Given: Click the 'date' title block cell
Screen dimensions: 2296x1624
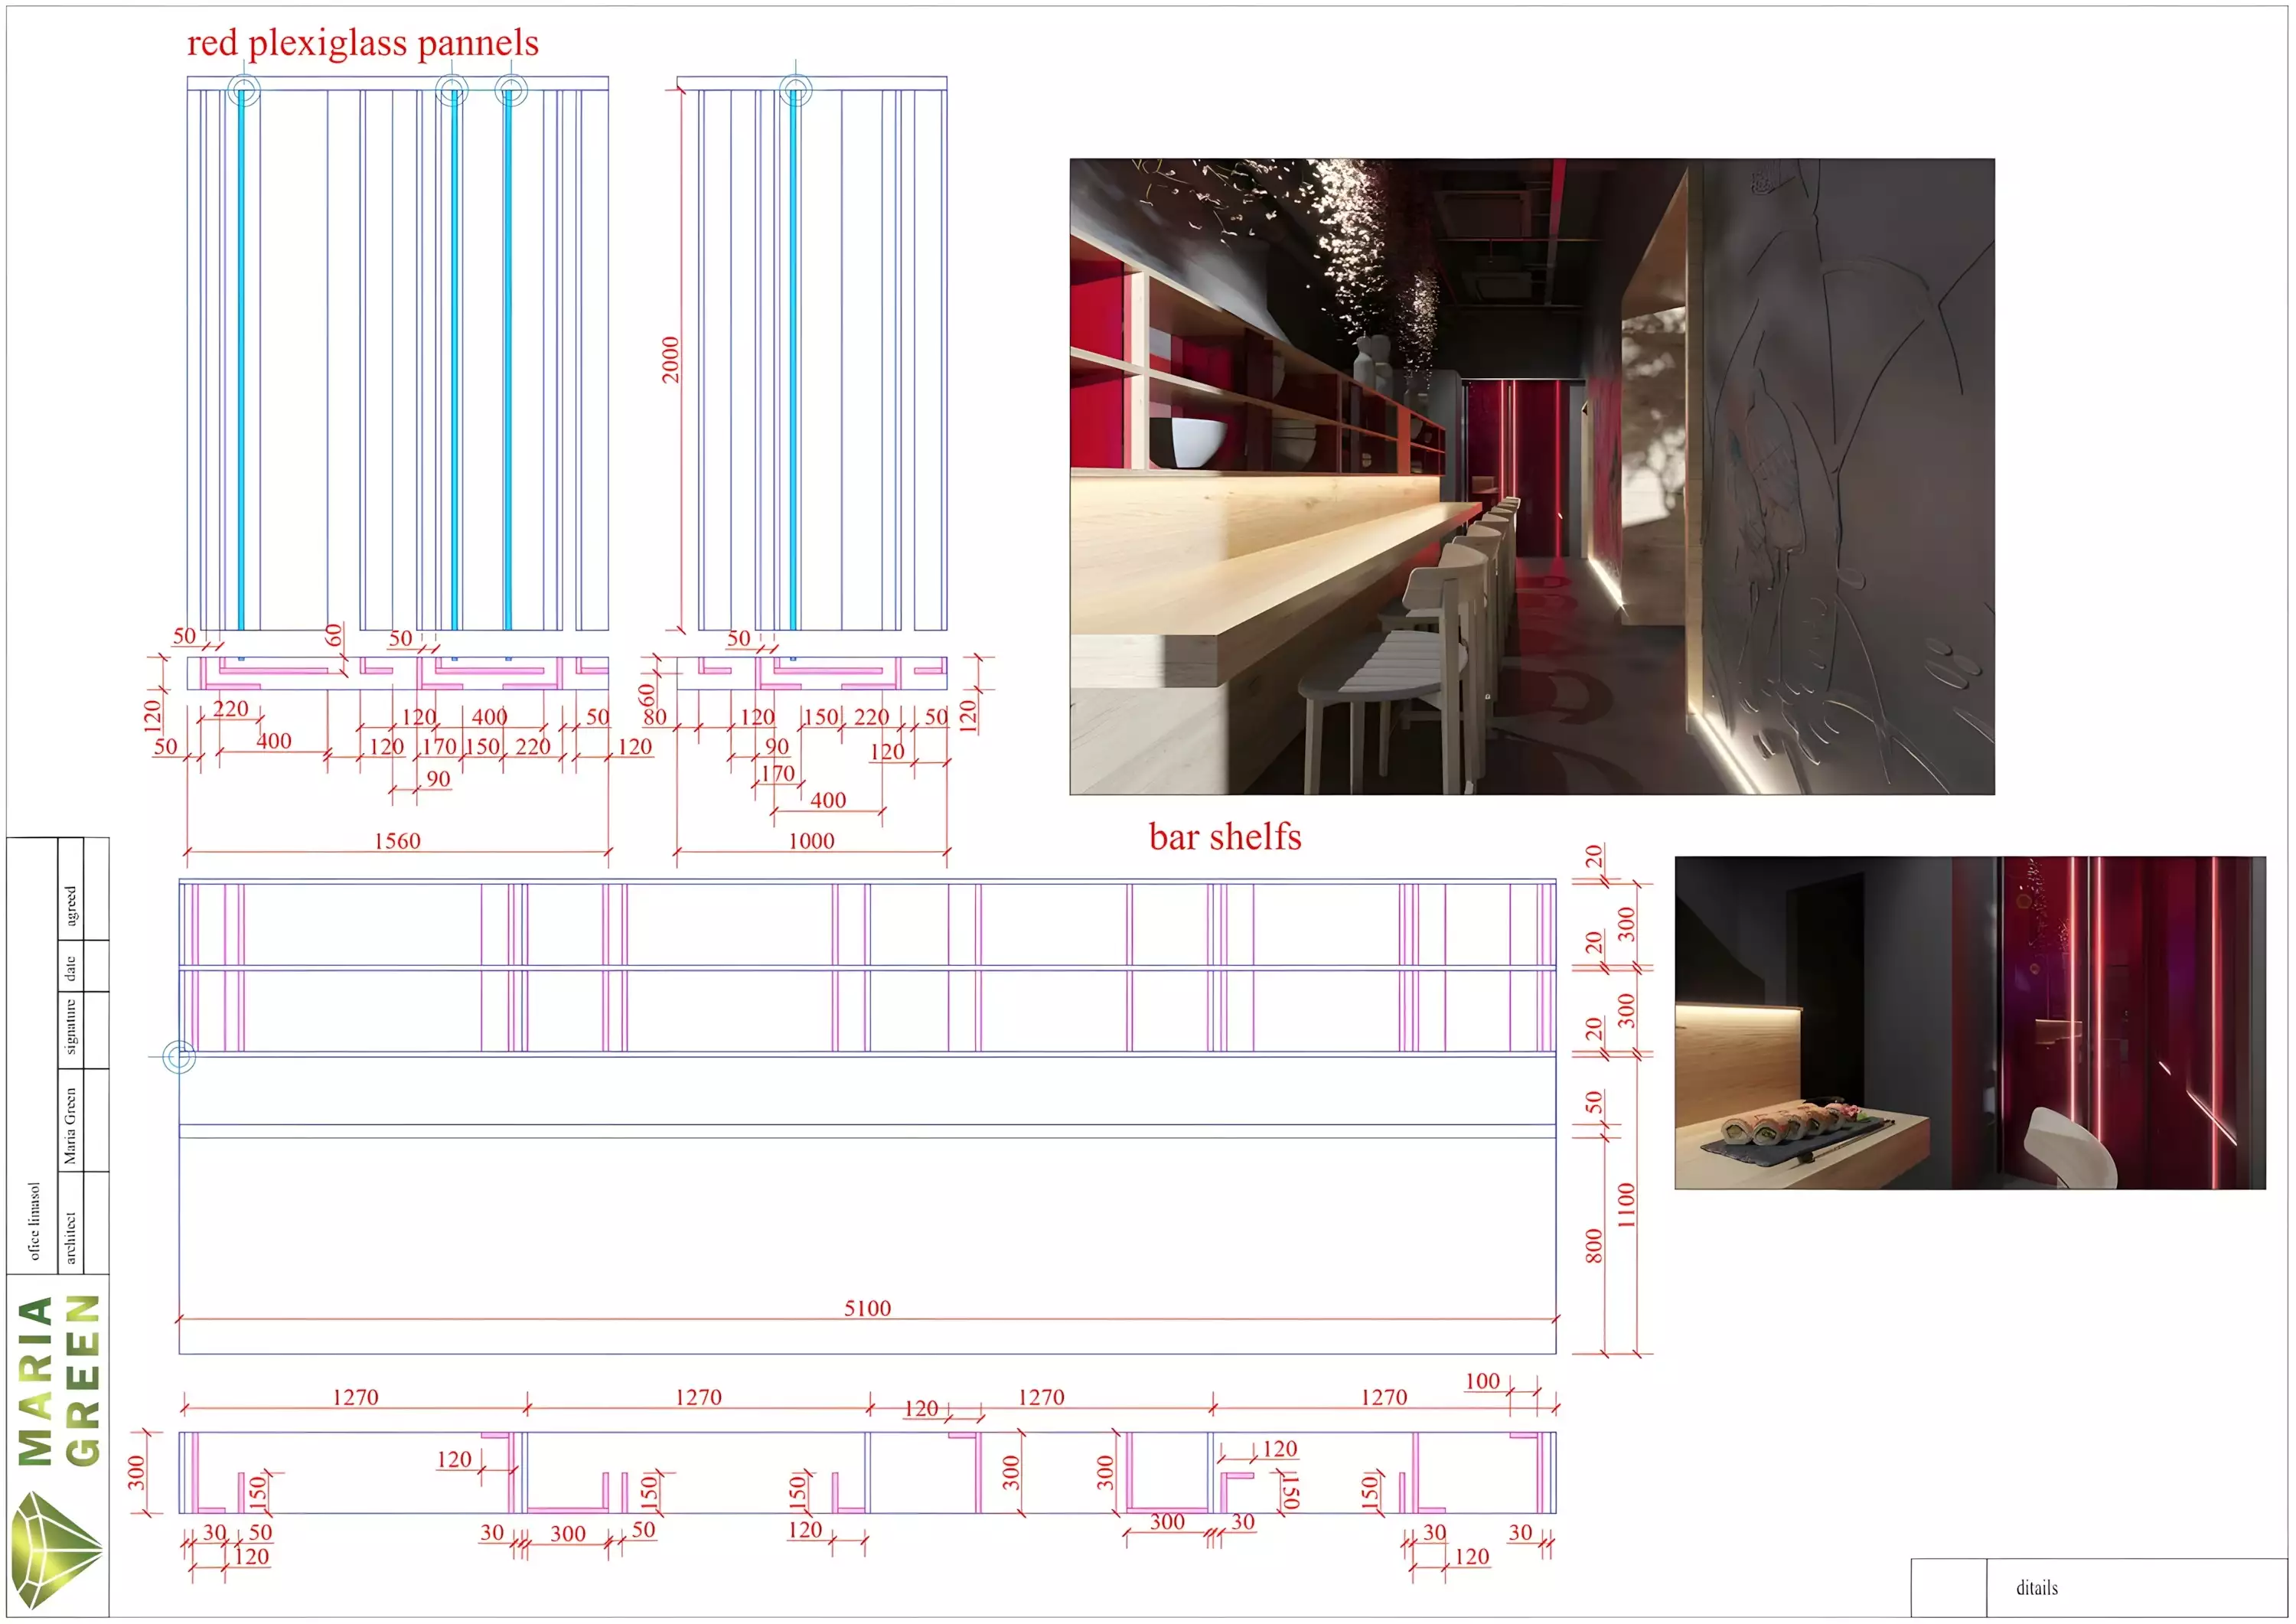Looking at the screenshot, I should pos(70,968).
